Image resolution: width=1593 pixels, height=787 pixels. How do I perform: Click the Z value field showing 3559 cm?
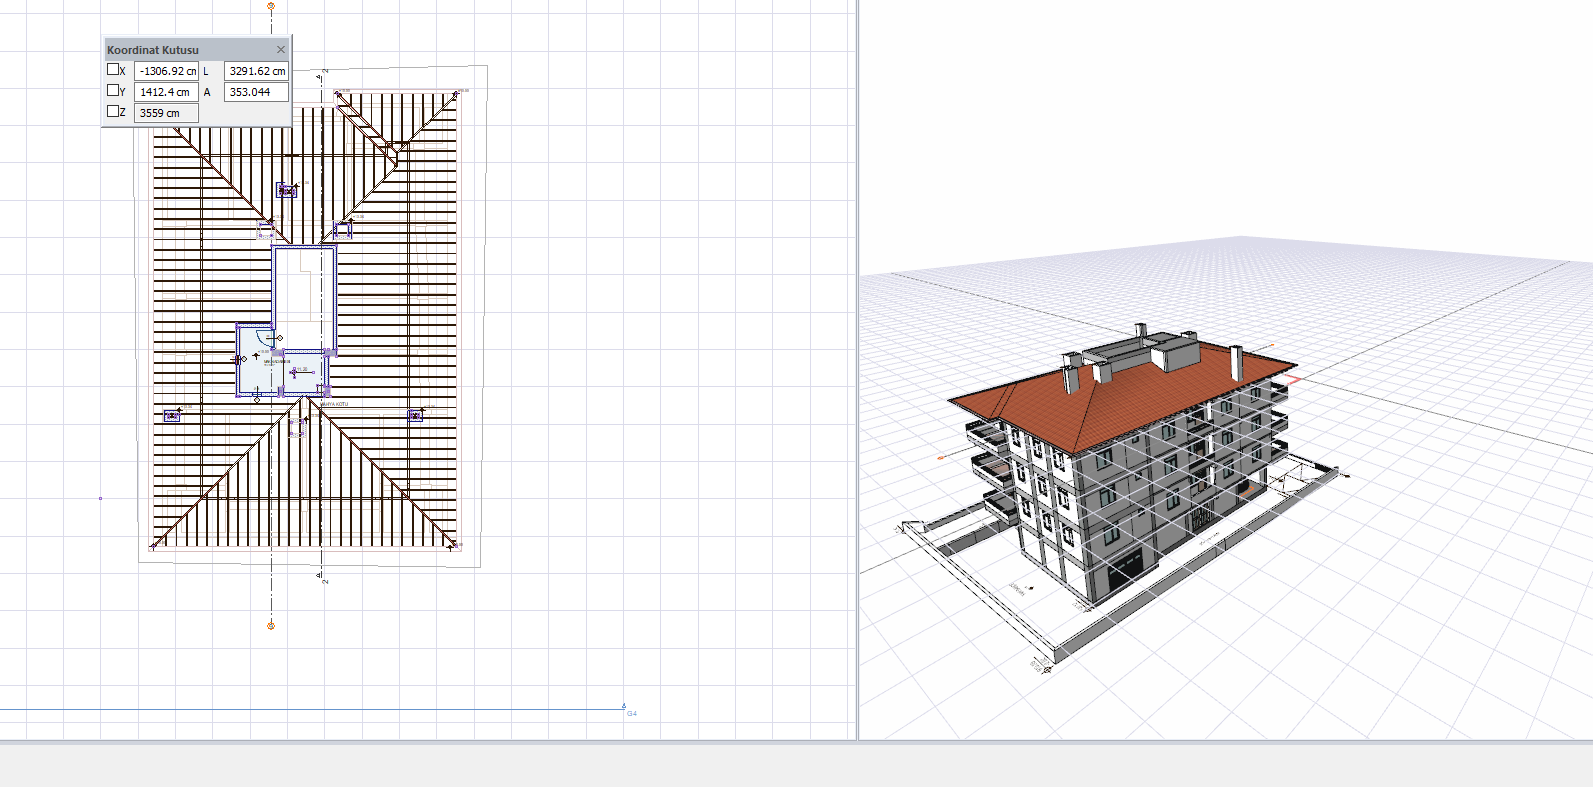coord(166,113)
